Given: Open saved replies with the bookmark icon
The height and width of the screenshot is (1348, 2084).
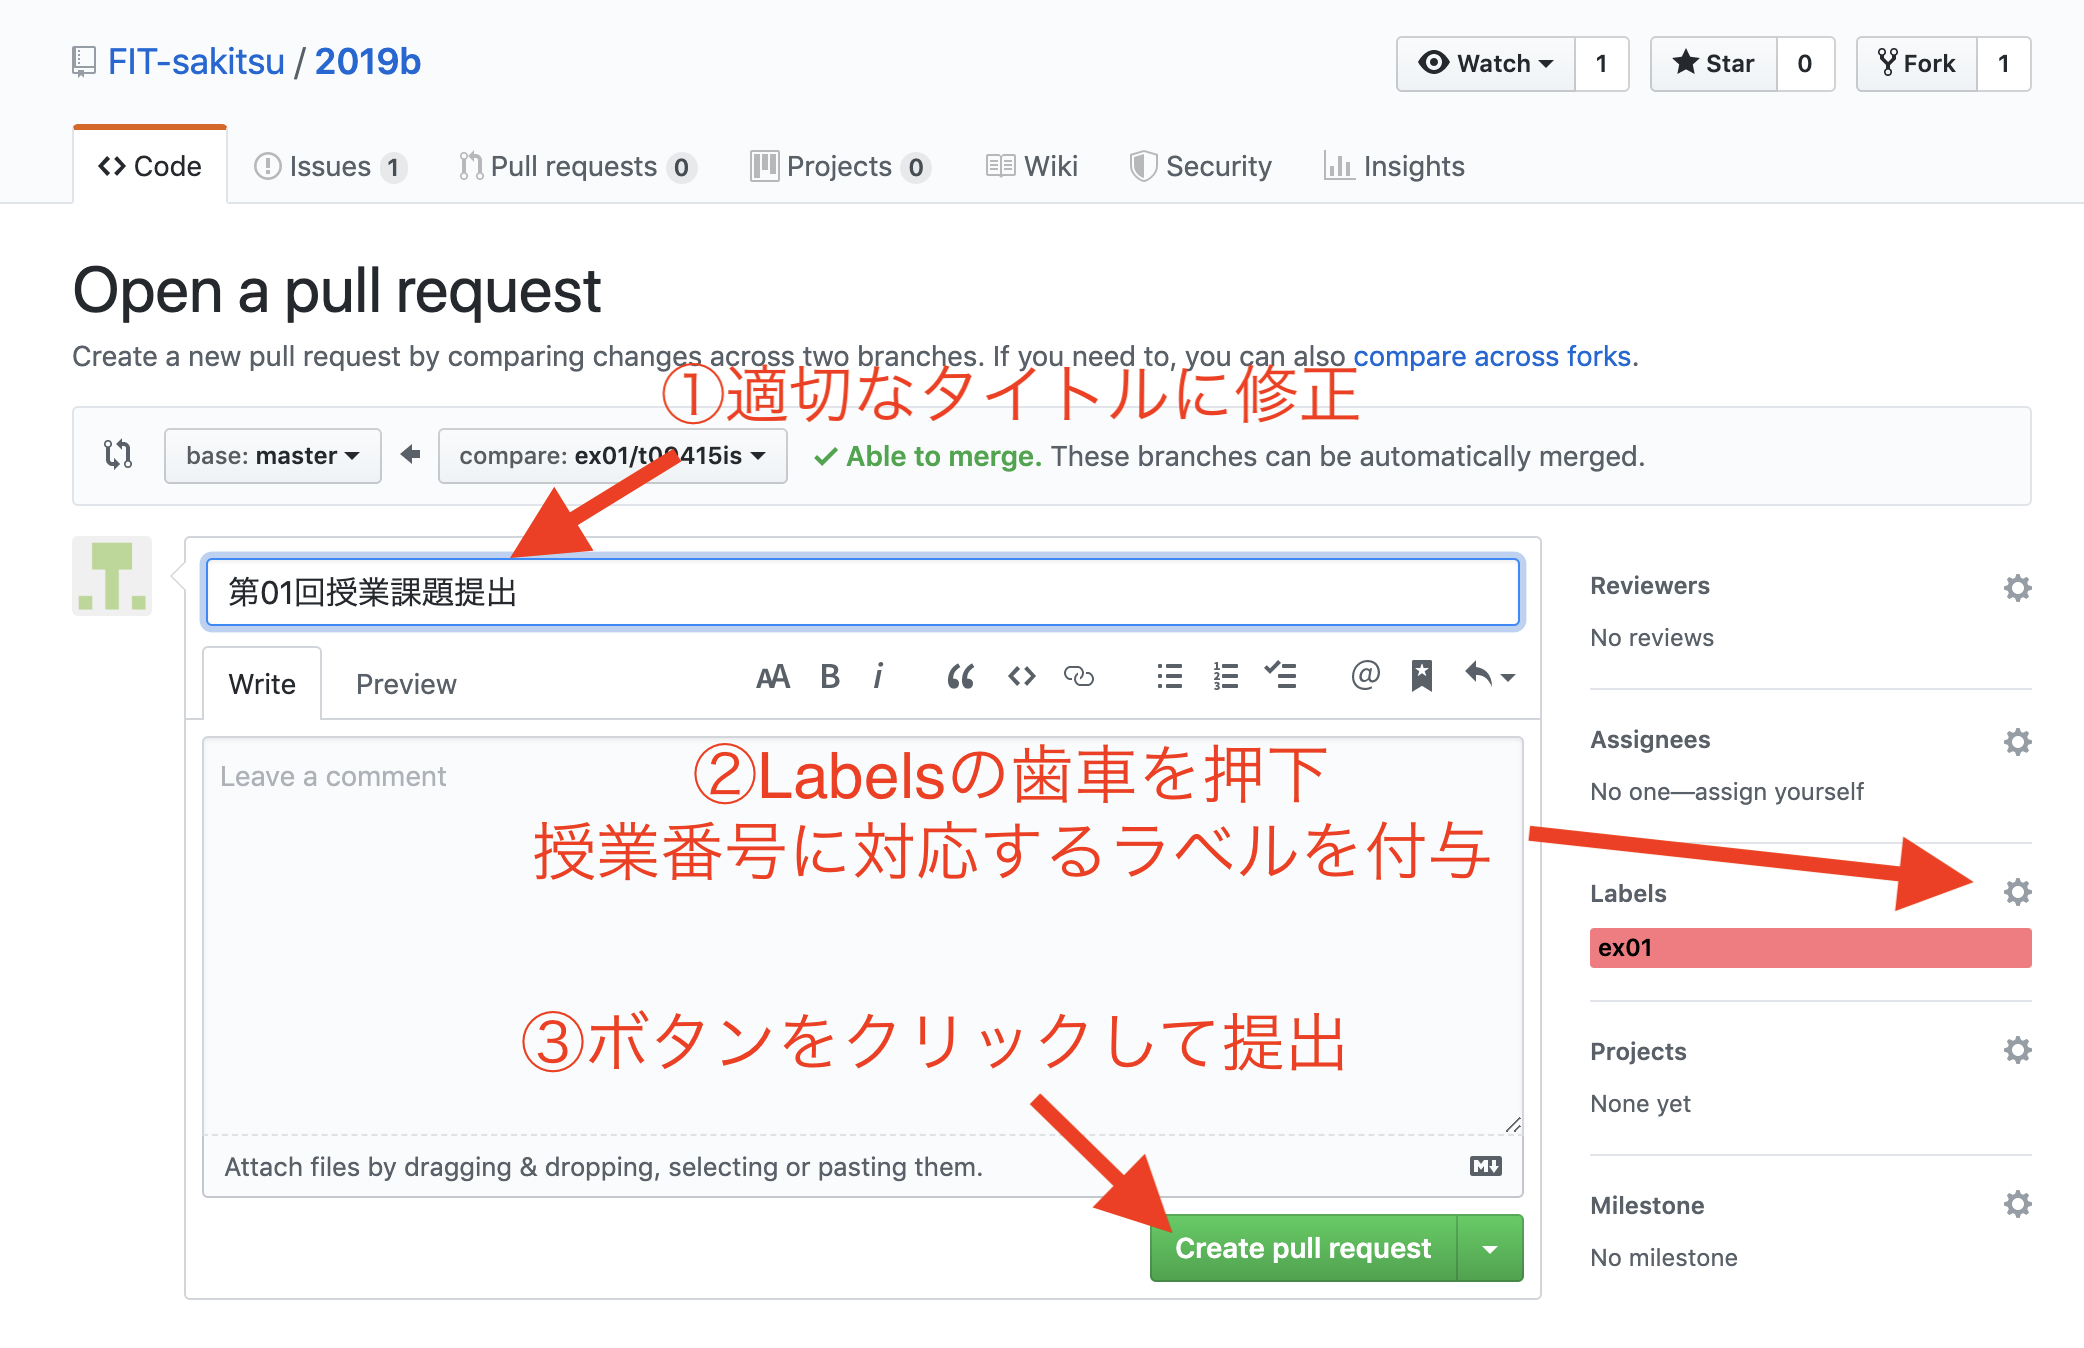Looking at the screenshot, I should 1422,677.
